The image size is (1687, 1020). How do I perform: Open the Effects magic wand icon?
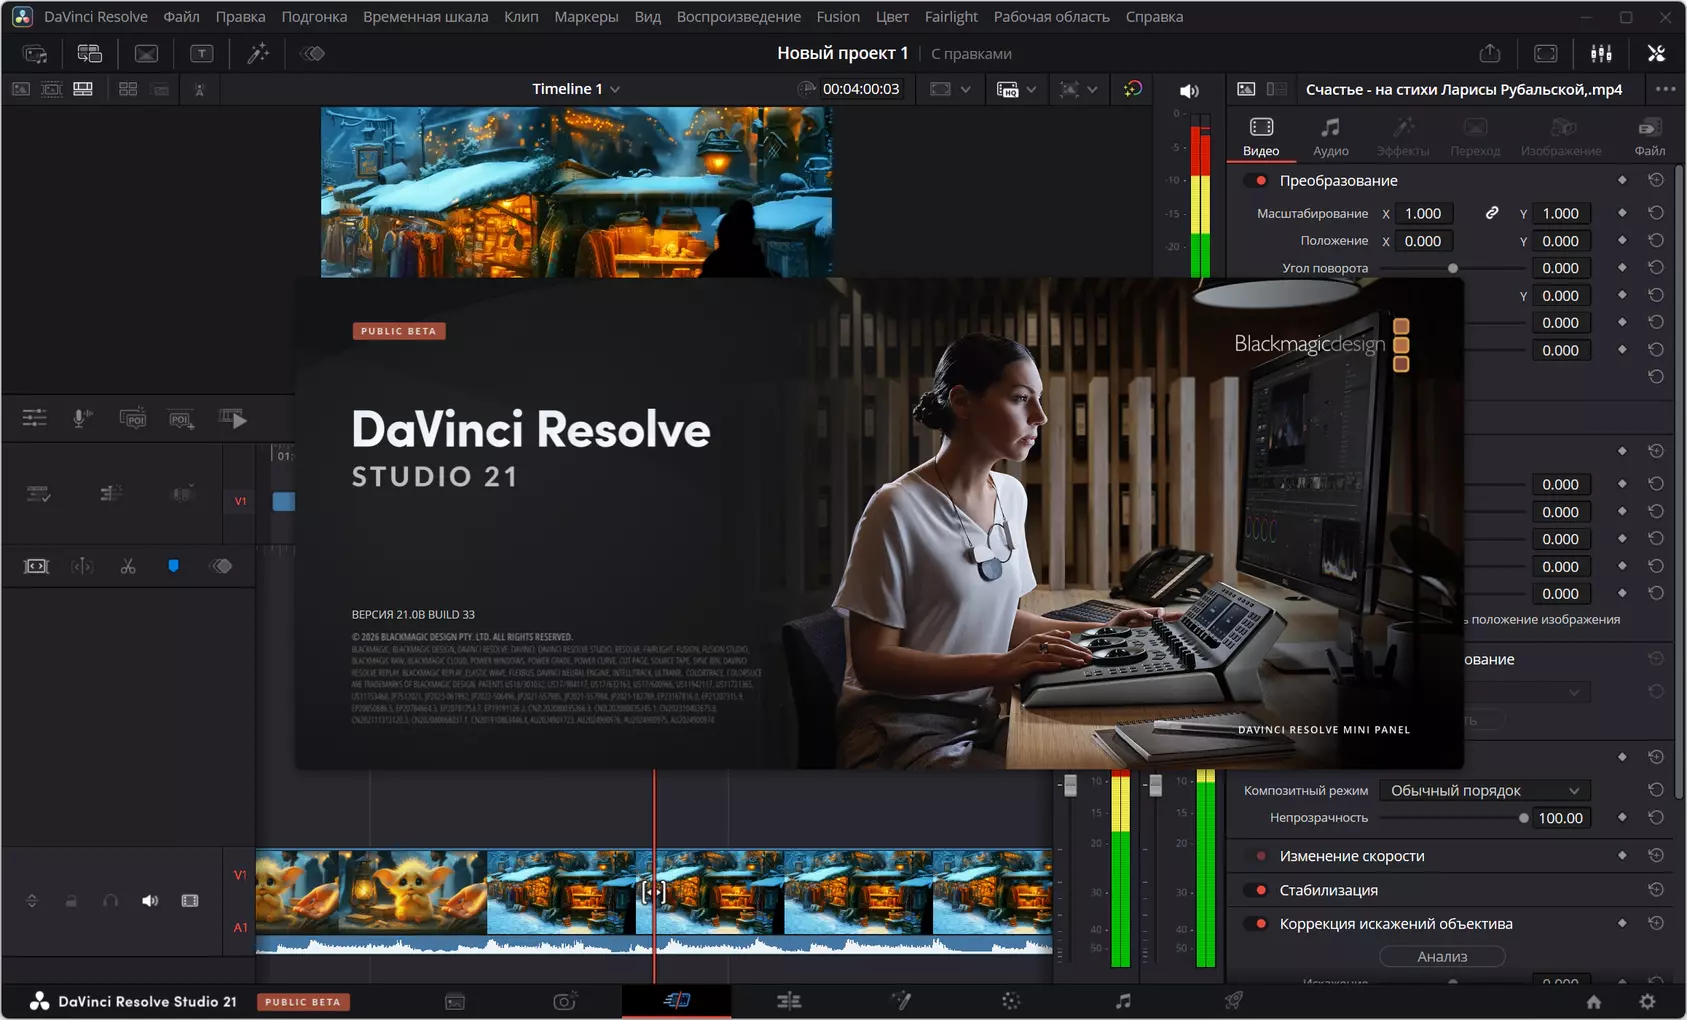pyautogui.click(x=258, y=54)
